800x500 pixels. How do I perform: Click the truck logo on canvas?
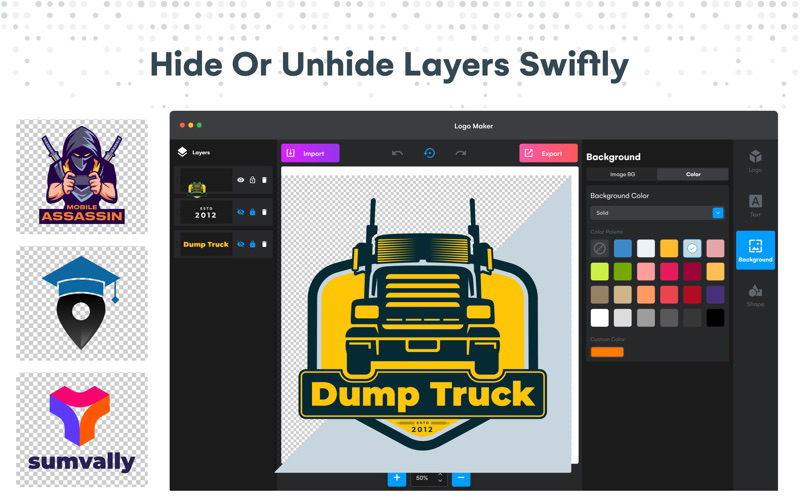pos(422,324)
